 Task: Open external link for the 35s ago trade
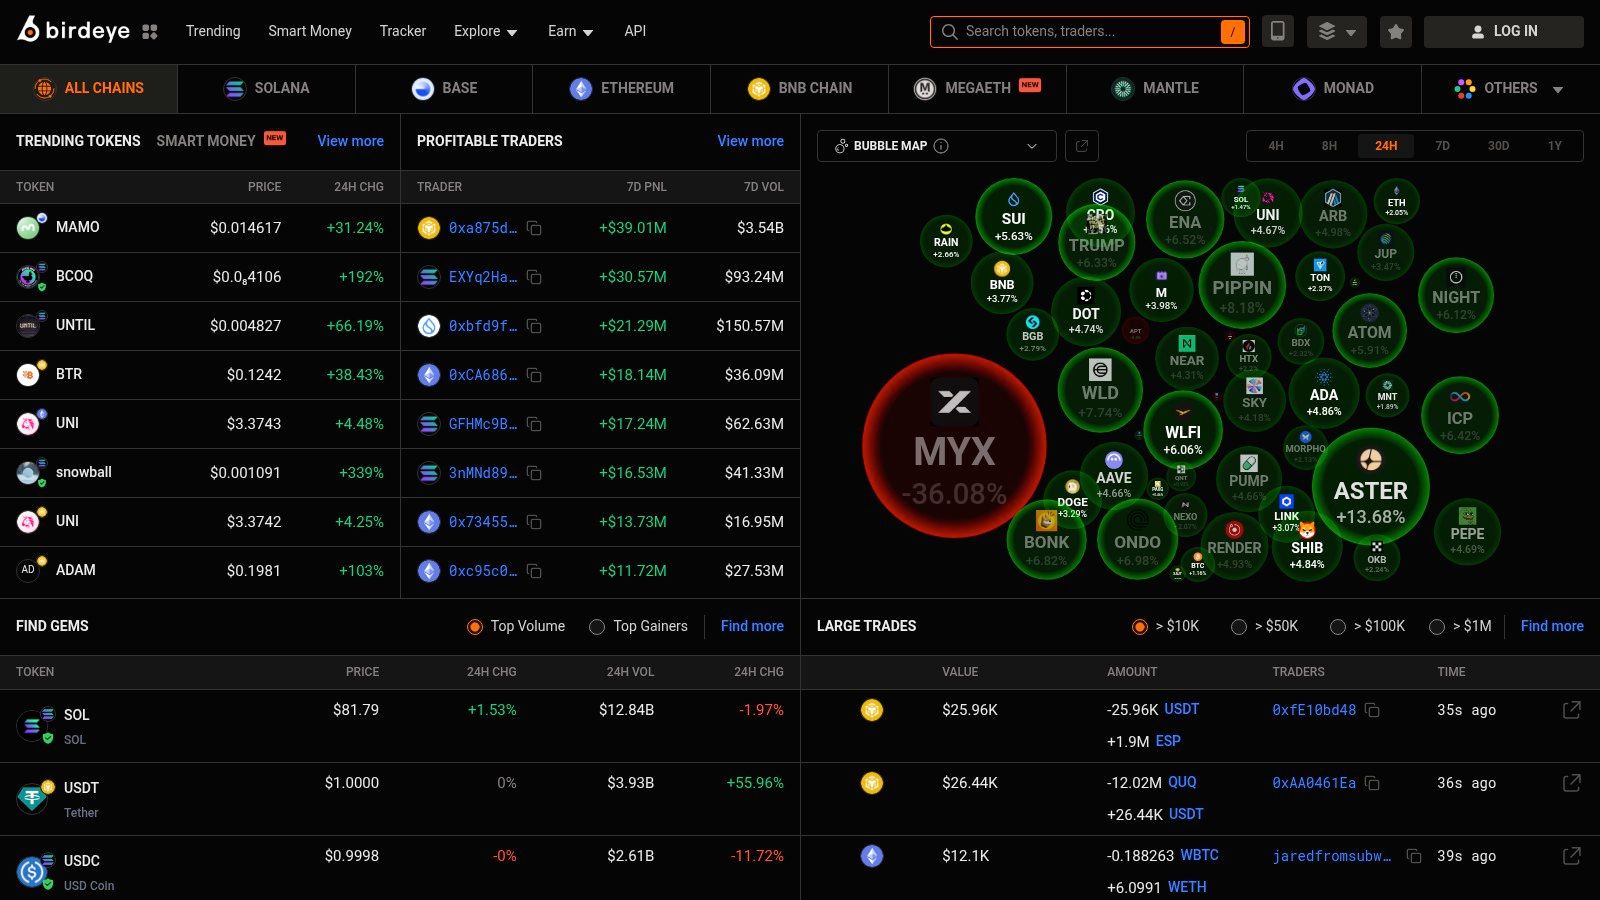tap(1572, 709)
